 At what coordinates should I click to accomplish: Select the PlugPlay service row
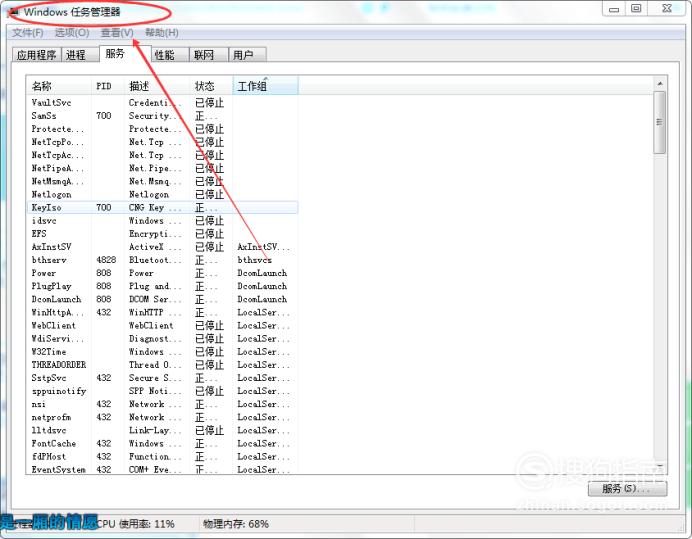[x=162, y=286]
